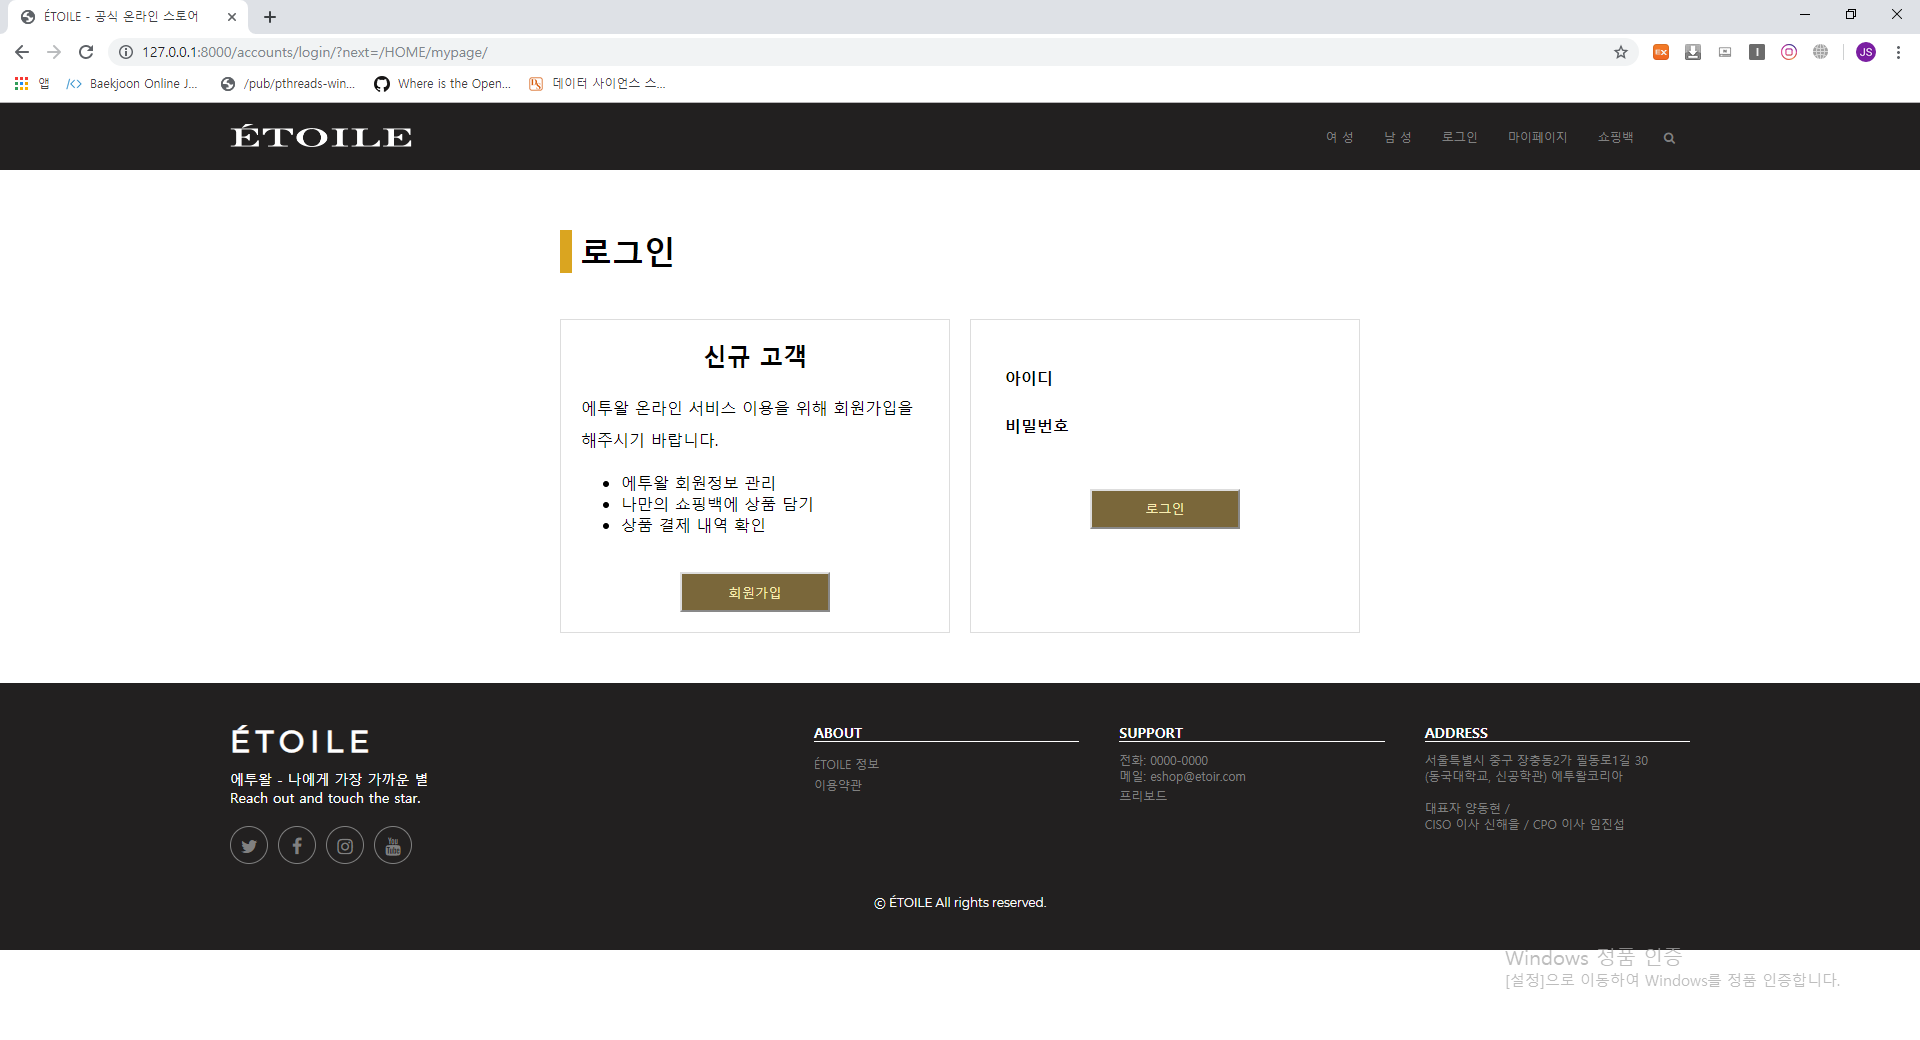Switch to the 남성 menu
Viewport: 1920px width, 1040px height.
[1397, 137]
